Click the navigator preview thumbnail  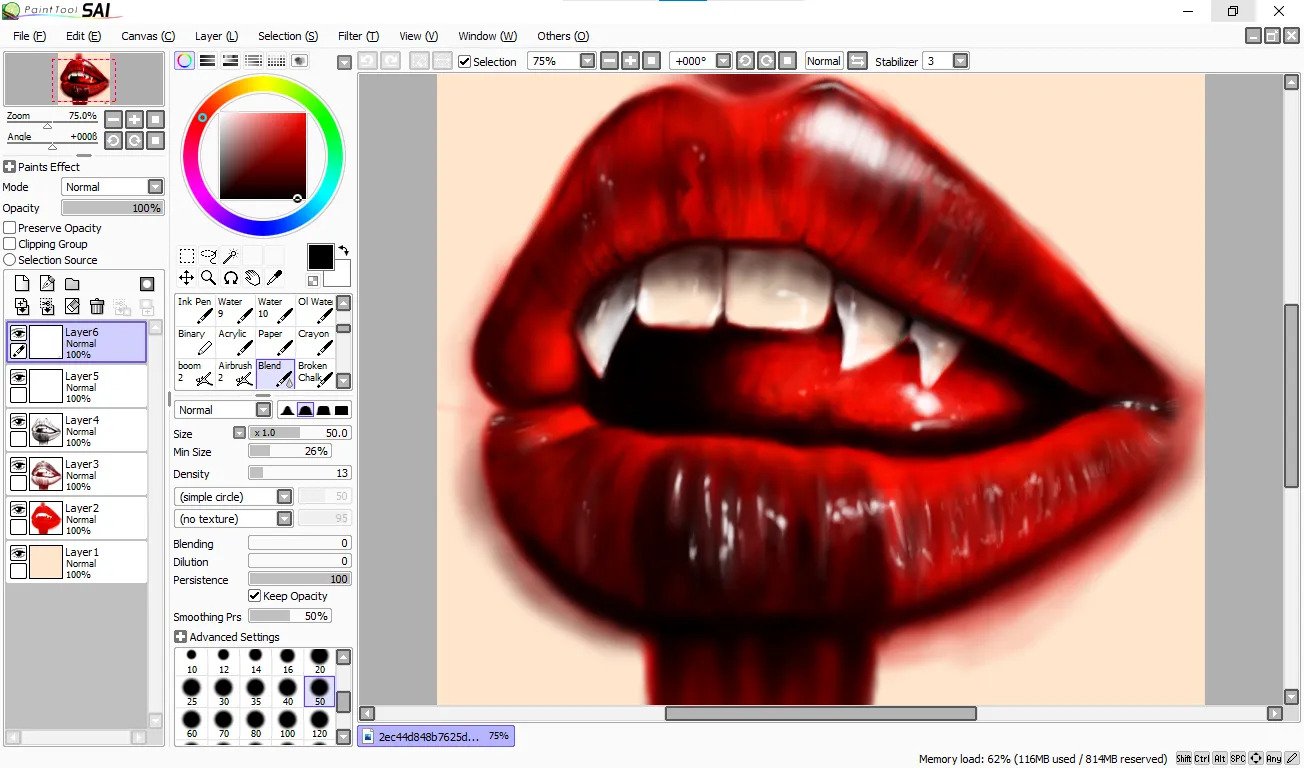[84, 79]
